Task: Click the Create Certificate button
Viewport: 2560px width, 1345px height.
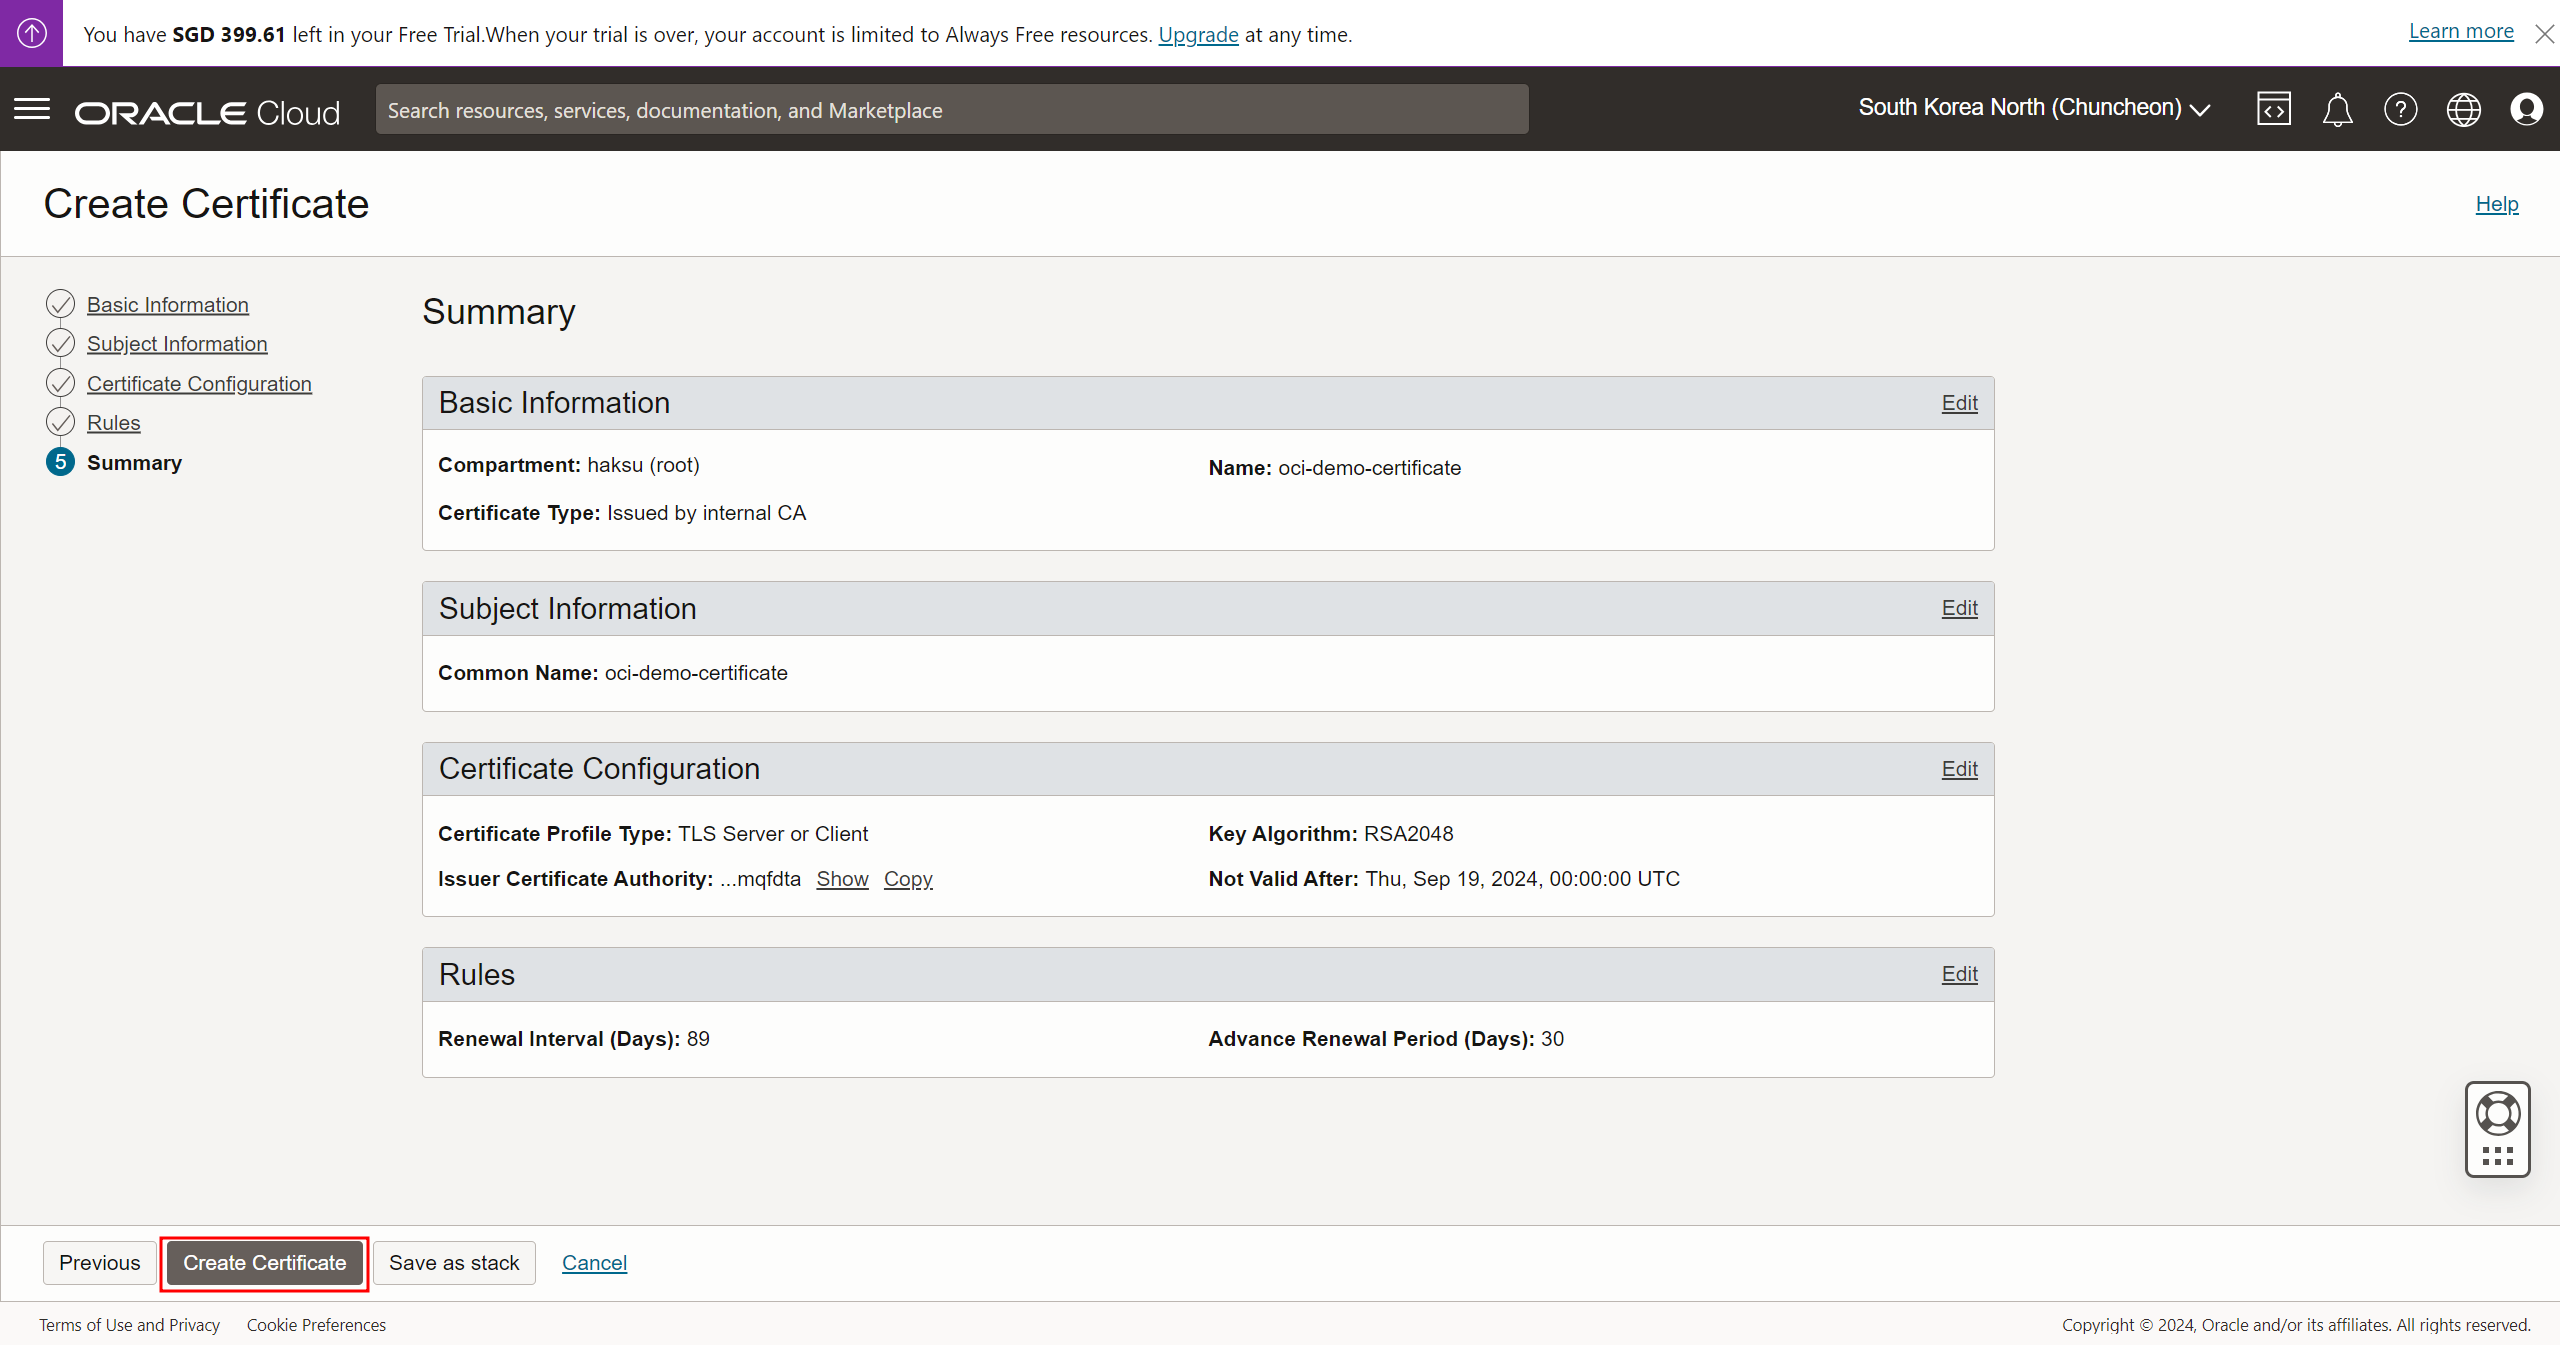Action: [264, 1263]
